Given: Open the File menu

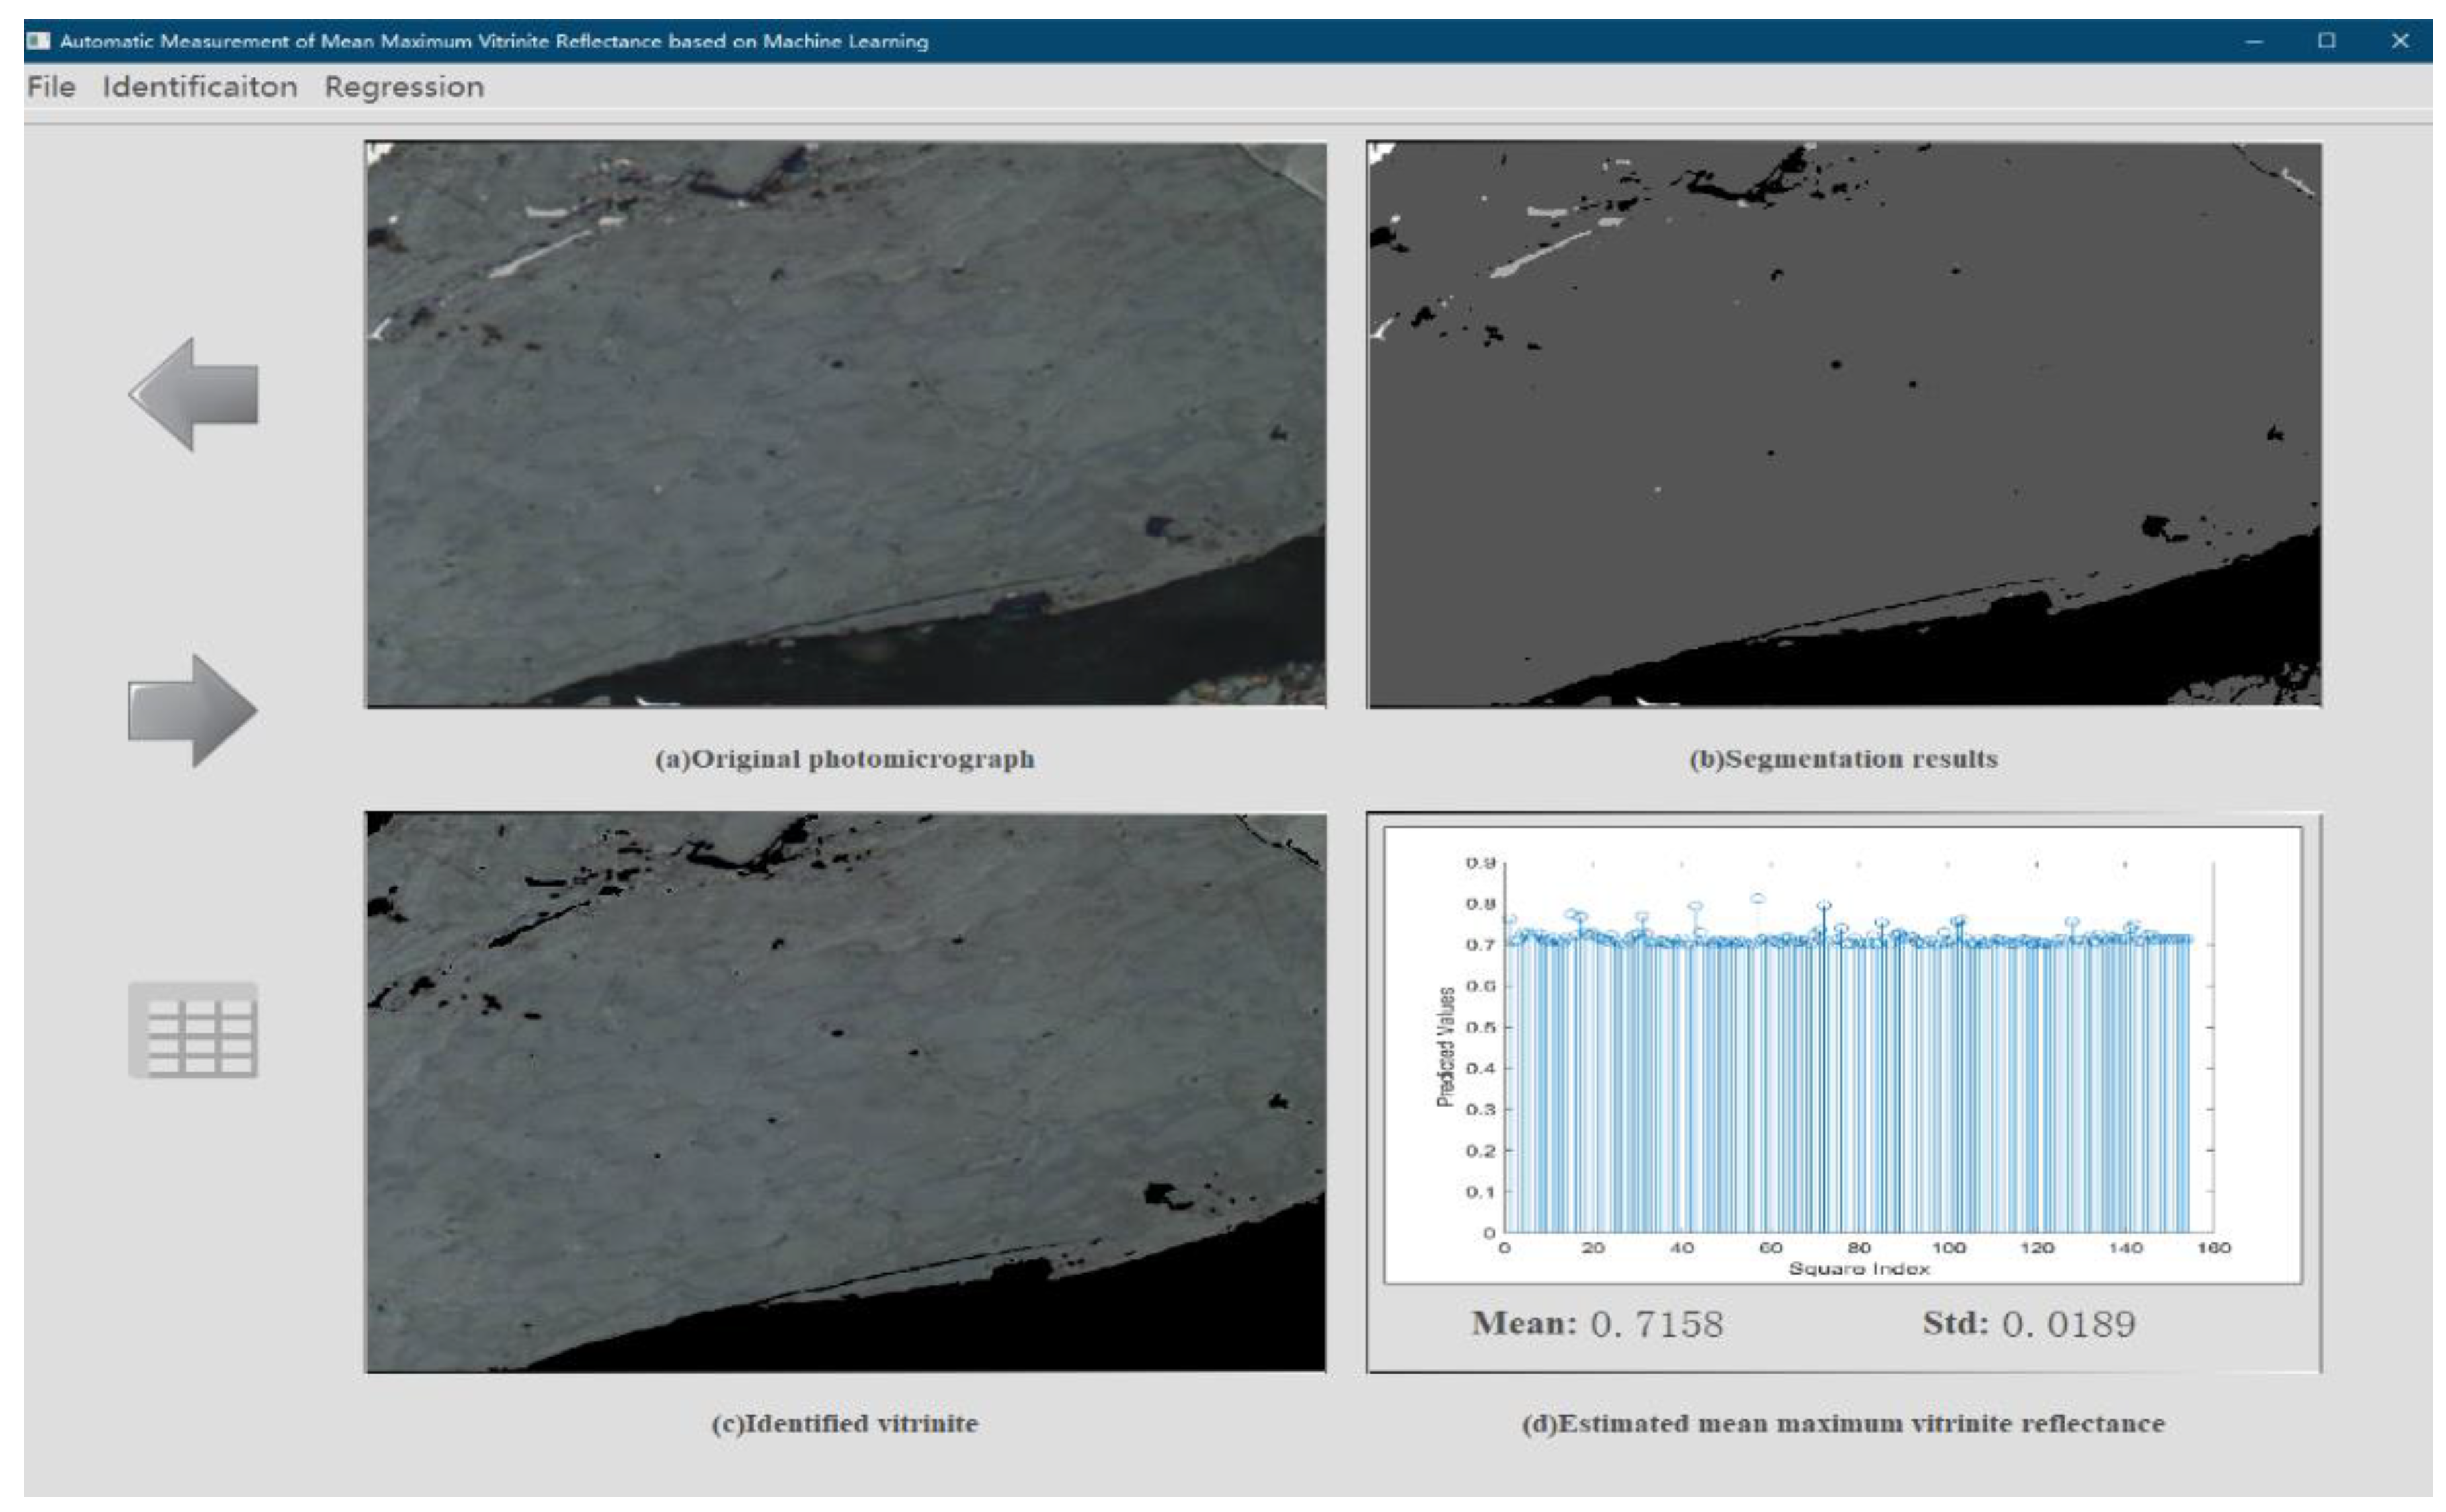Looking at the screenshot, I should pos(51,87).
